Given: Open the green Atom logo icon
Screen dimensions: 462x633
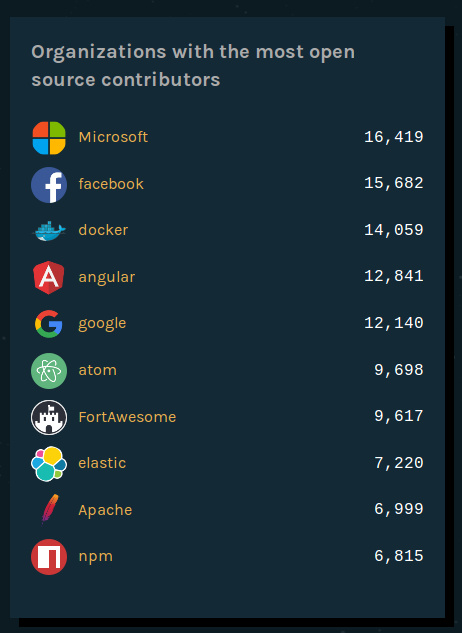Looking at the screenshot, I should 49,371.
